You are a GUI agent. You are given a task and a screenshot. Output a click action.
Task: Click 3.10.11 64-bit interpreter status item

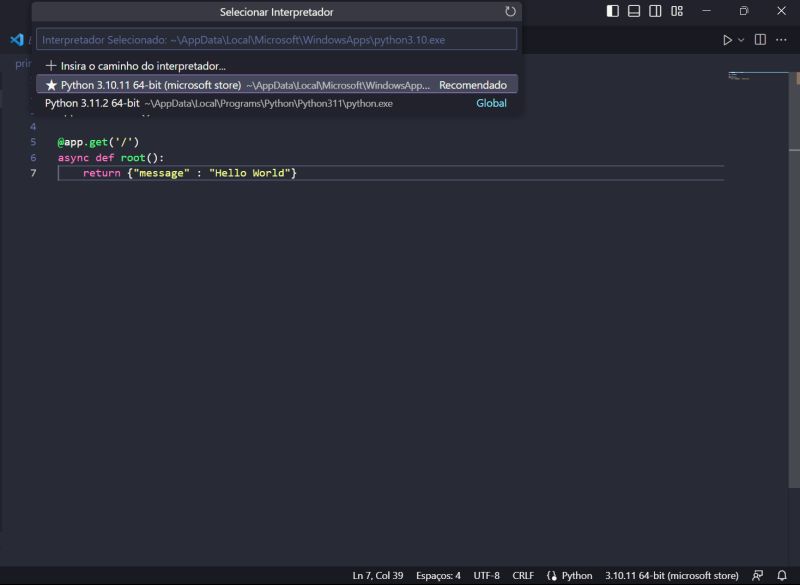[x=671, y=575]
